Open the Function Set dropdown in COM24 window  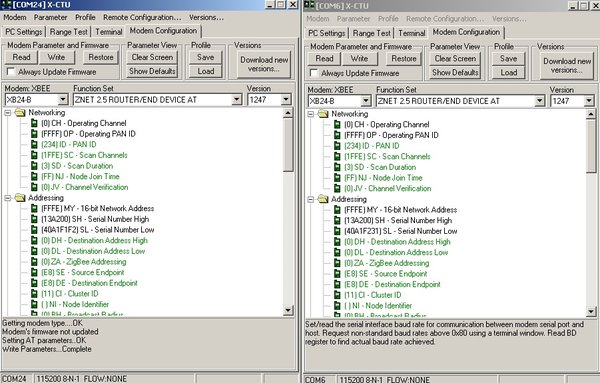(x=237, y=100)
